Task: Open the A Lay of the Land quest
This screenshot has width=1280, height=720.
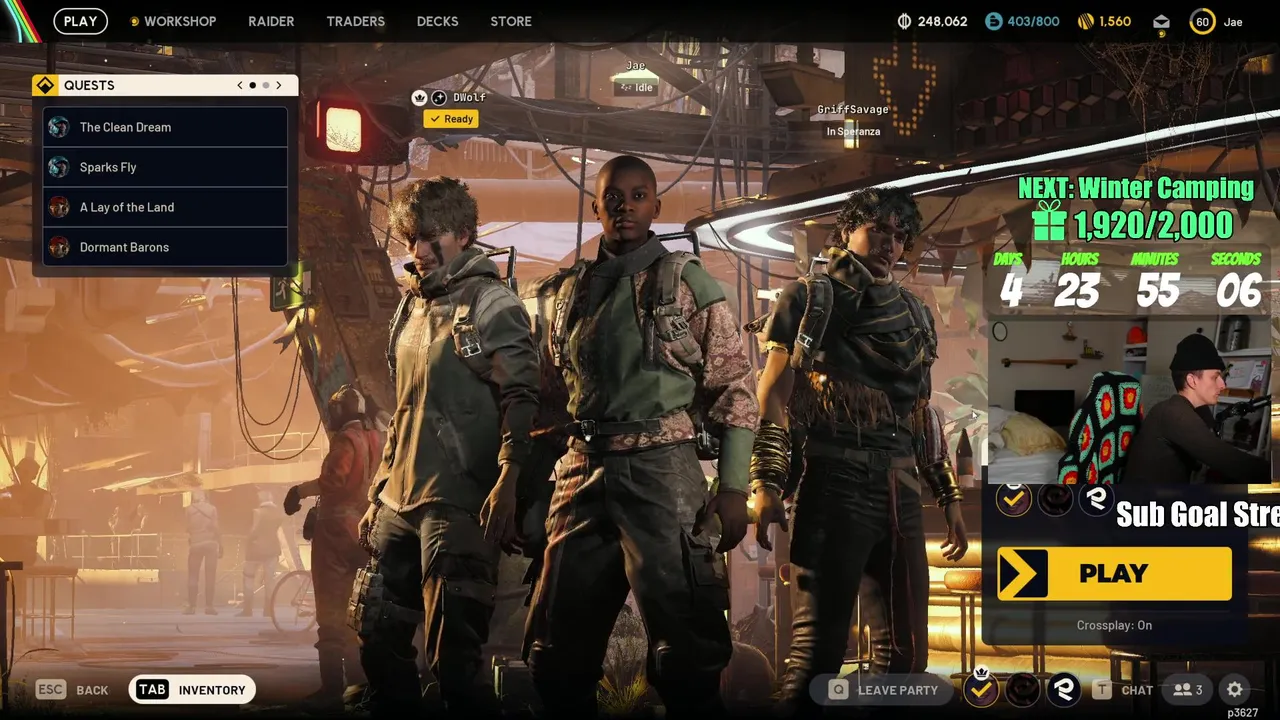Action: pos(165,207)
